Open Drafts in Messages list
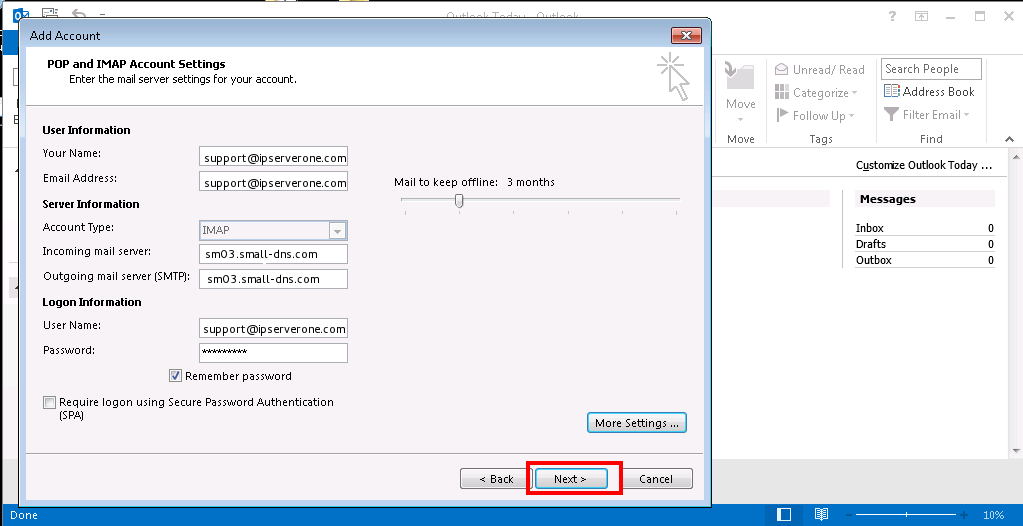The height and width of the screenshot is (526, 1023). [924, 244]
